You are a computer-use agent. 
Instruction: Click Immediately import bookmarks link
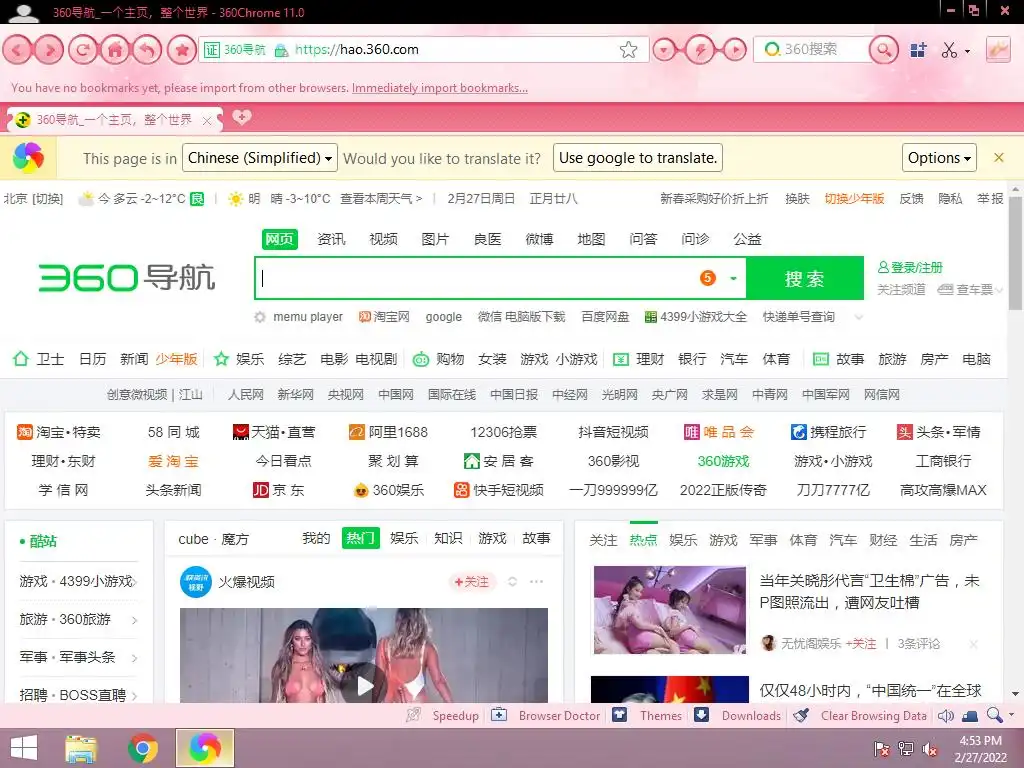tap(440, 88)
